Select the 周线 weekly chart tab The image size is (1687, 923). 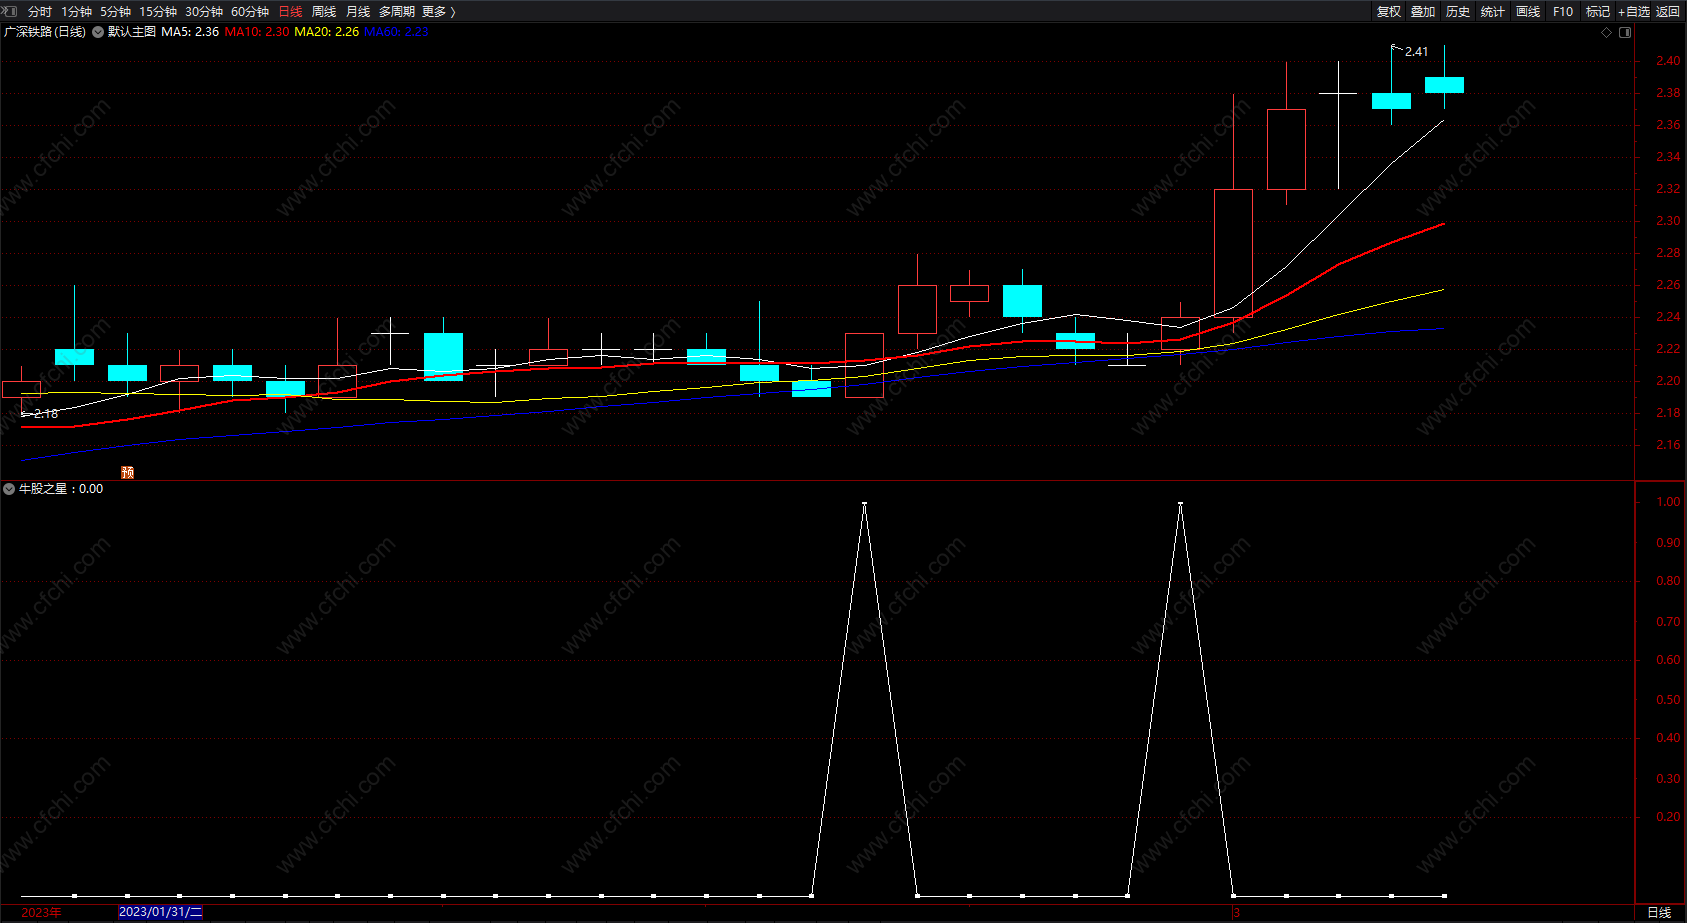coord(324,12)
